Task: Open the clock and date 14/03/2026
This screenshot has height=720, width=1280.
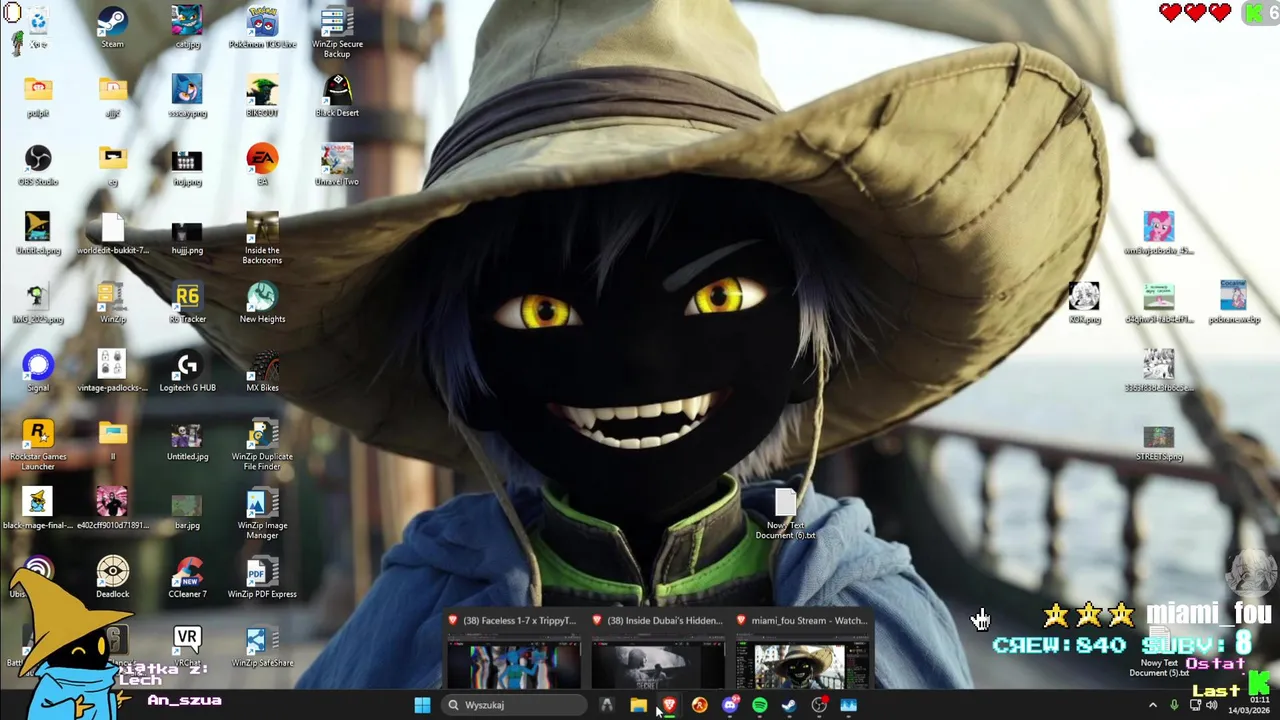Action: coord(1250,705)
